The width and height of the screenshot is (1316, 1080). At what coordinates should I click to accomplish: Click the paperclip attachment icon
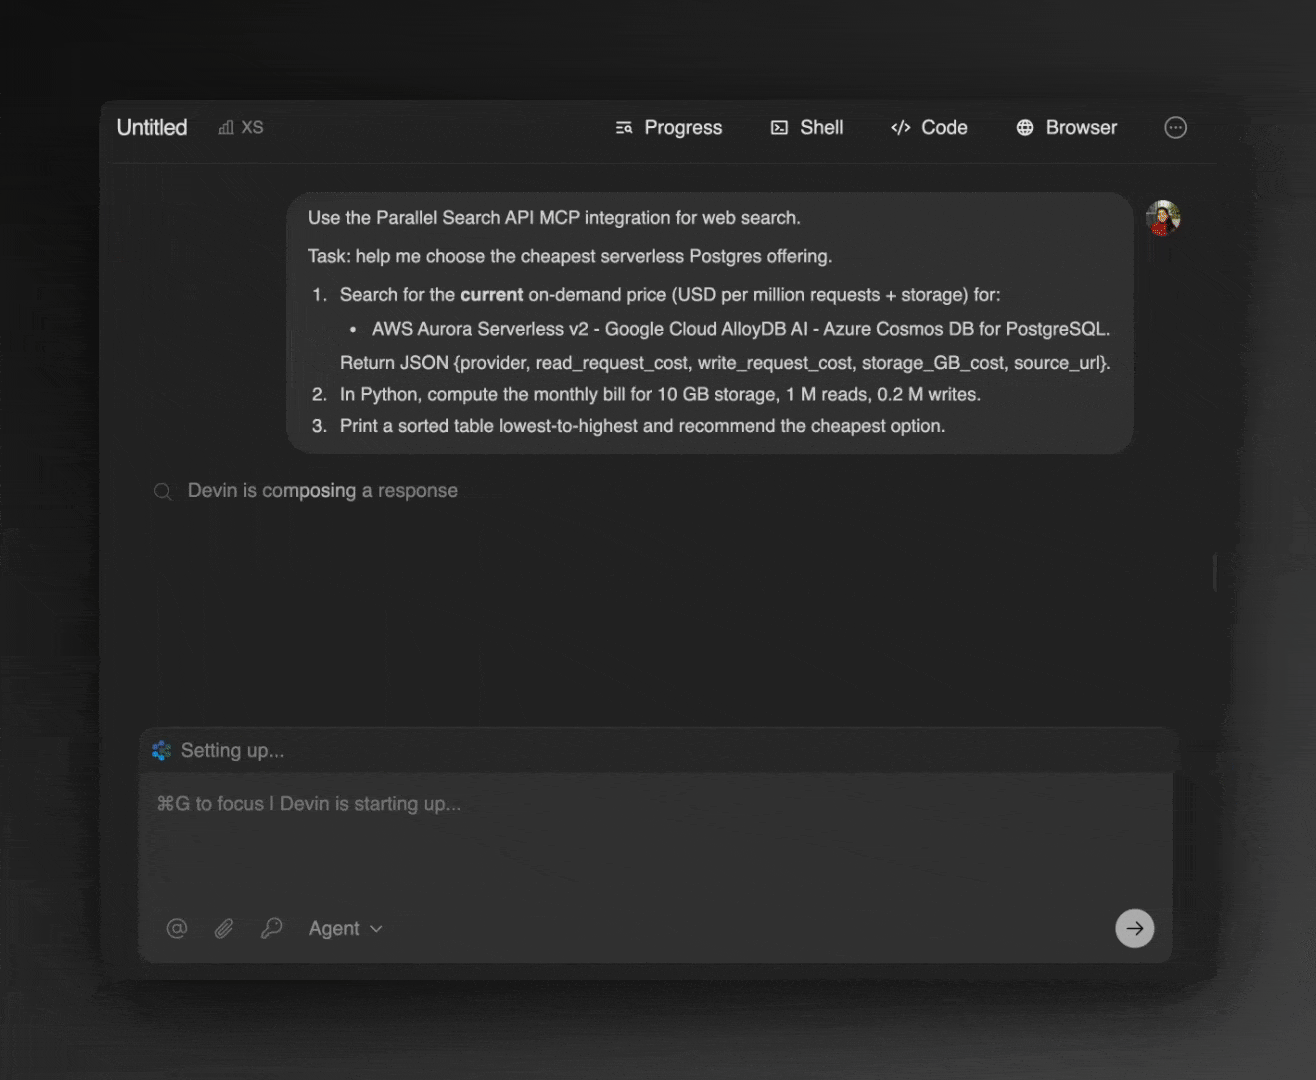223,928
